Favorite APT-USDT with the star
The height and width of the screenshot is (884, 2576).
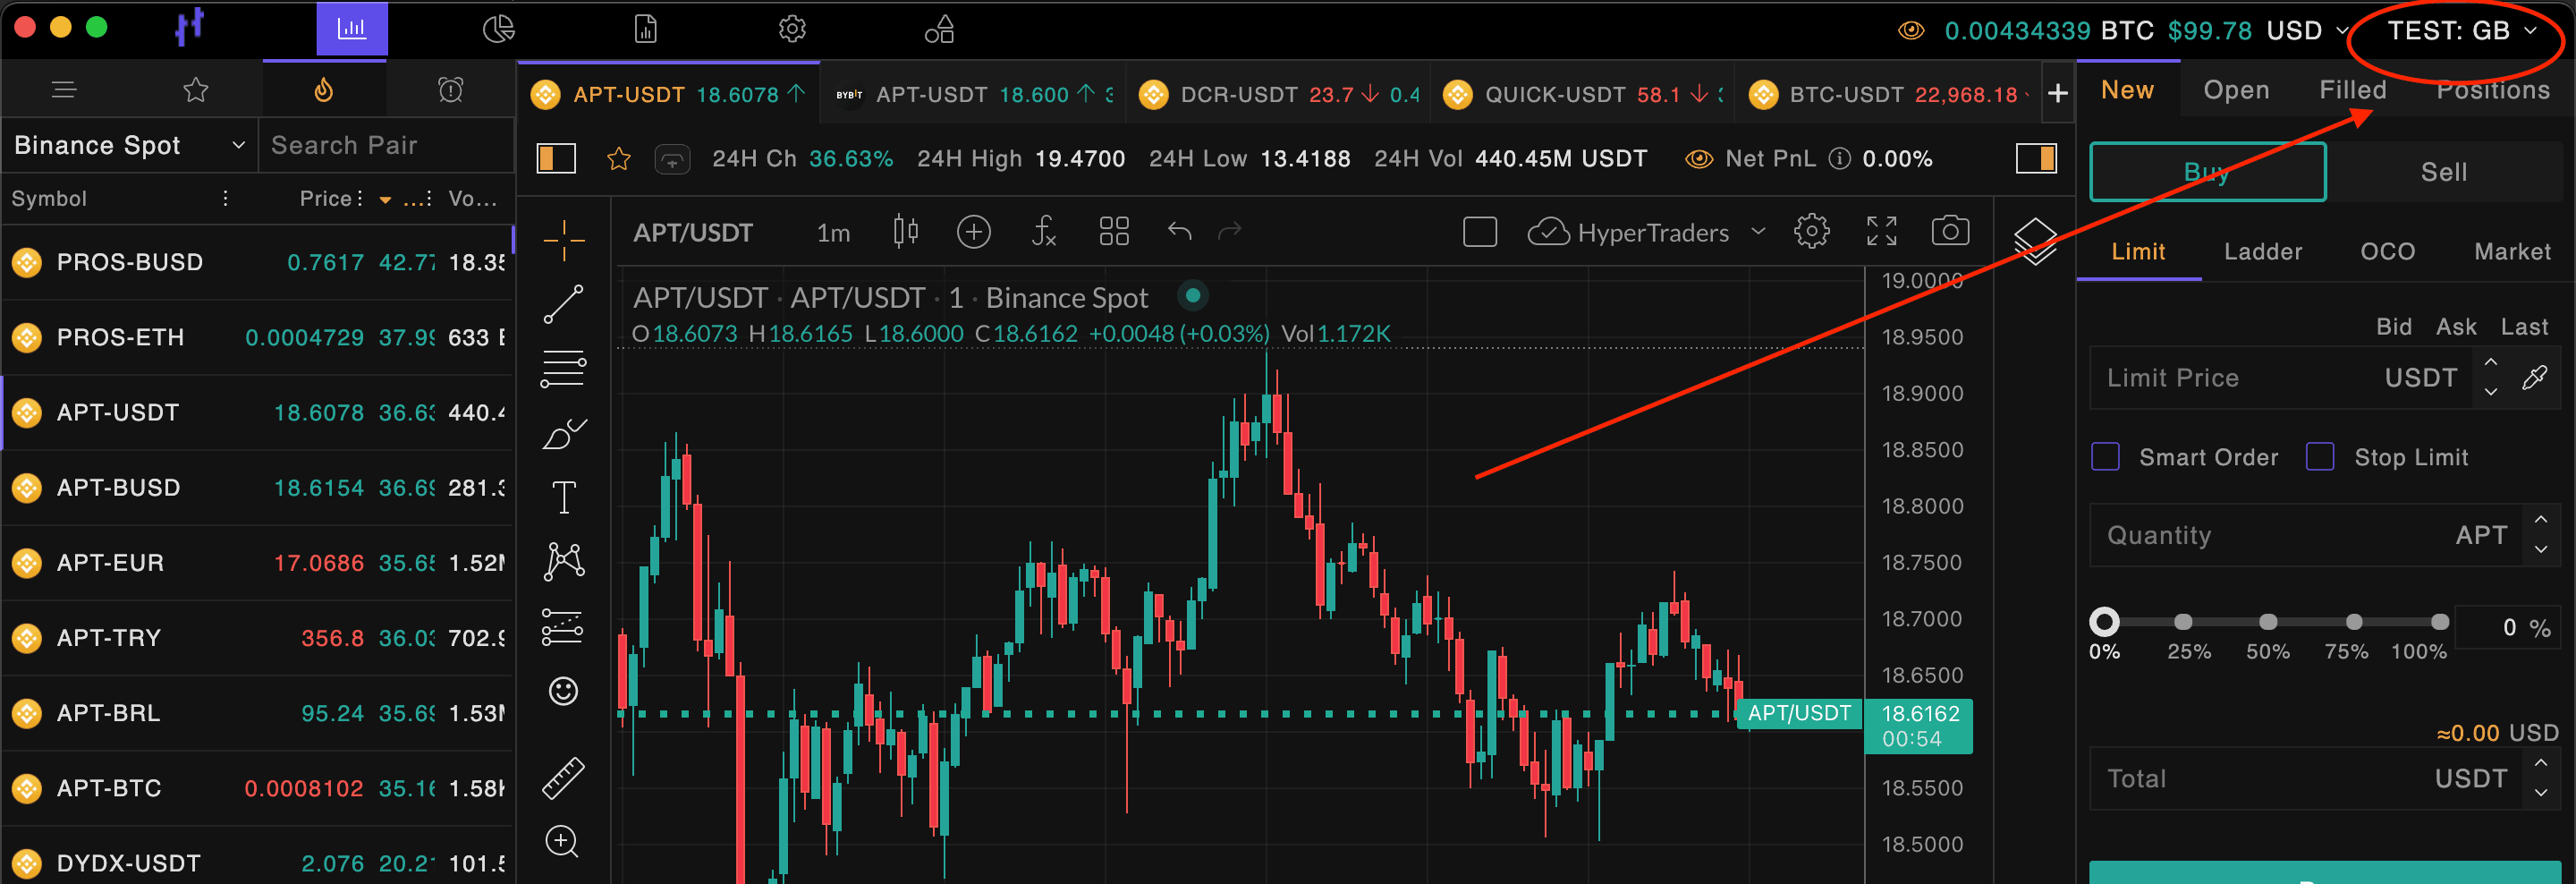(619, 159)
